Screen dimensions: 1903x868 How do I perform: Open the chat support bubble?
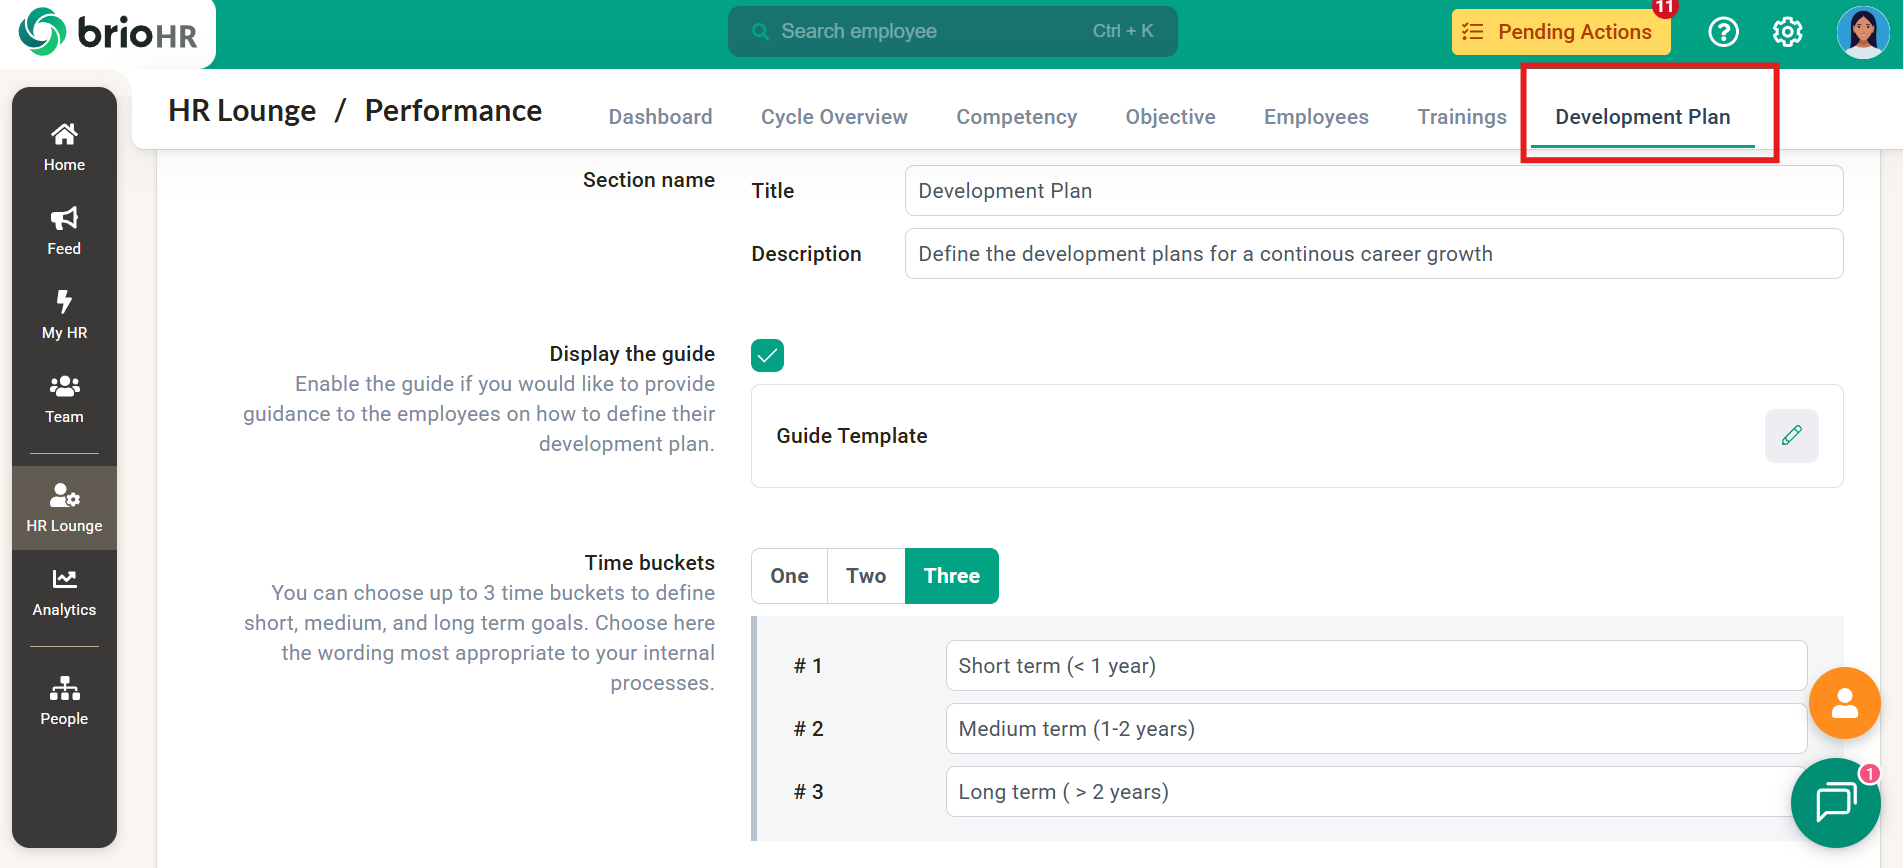pyautogui.click(x=1835, y=802)
